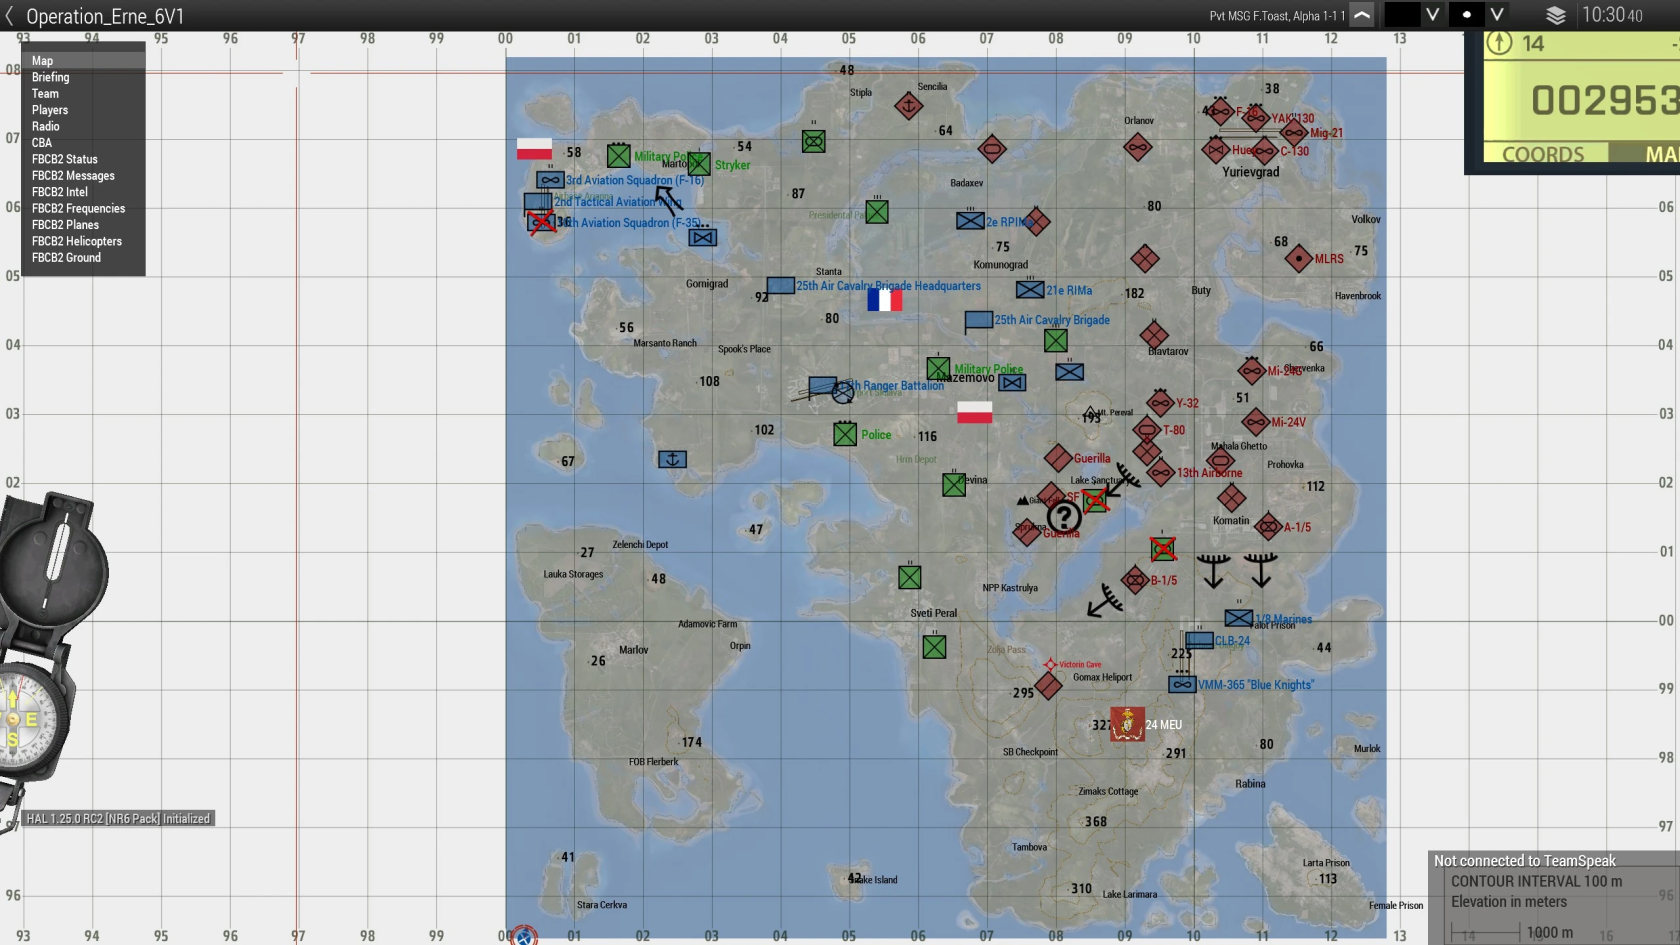The image size is (1680, 945).
Task: Open FBCB2 Helicopters
Action: (x=76, y=240)
